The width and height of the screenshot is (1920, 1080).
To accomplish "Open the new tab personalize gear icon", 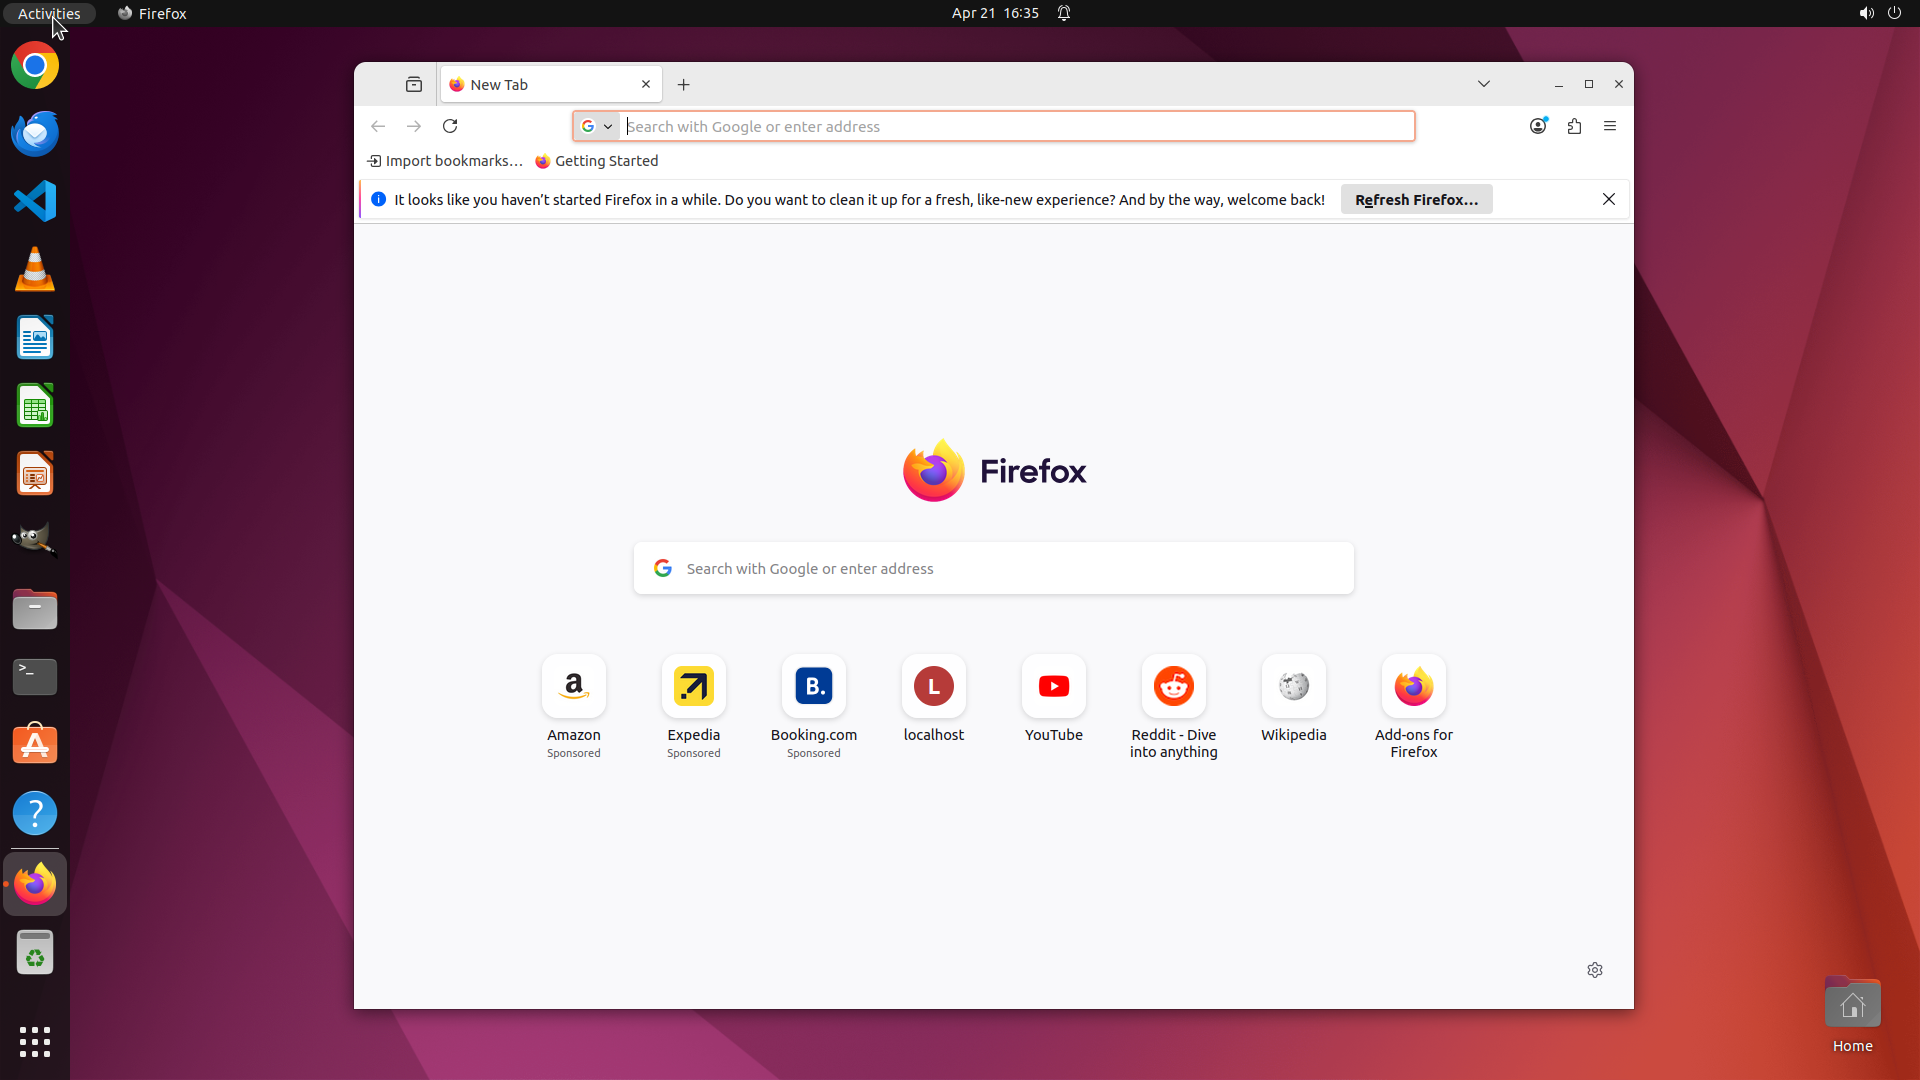I will tap(1595, 970).
